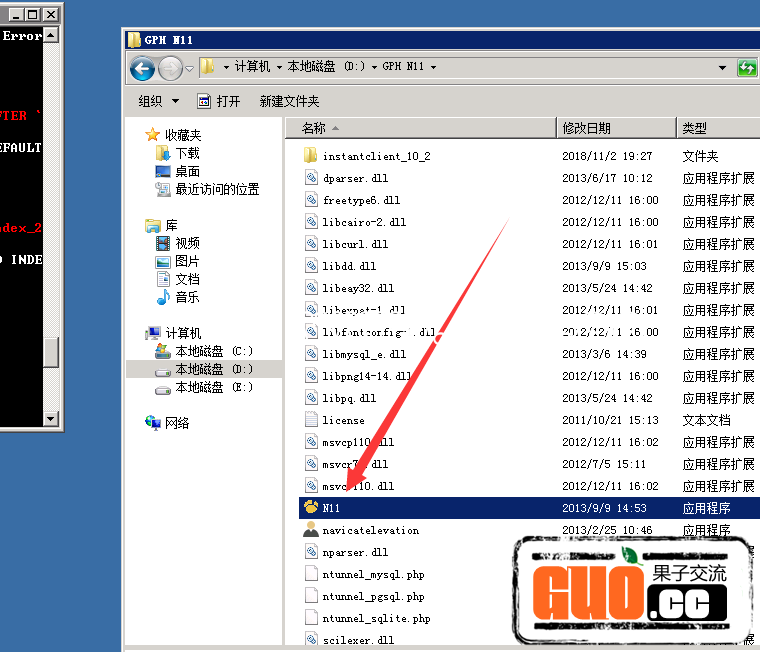Select 下载 under favorites
760x652 pixels.
point(187,153)
